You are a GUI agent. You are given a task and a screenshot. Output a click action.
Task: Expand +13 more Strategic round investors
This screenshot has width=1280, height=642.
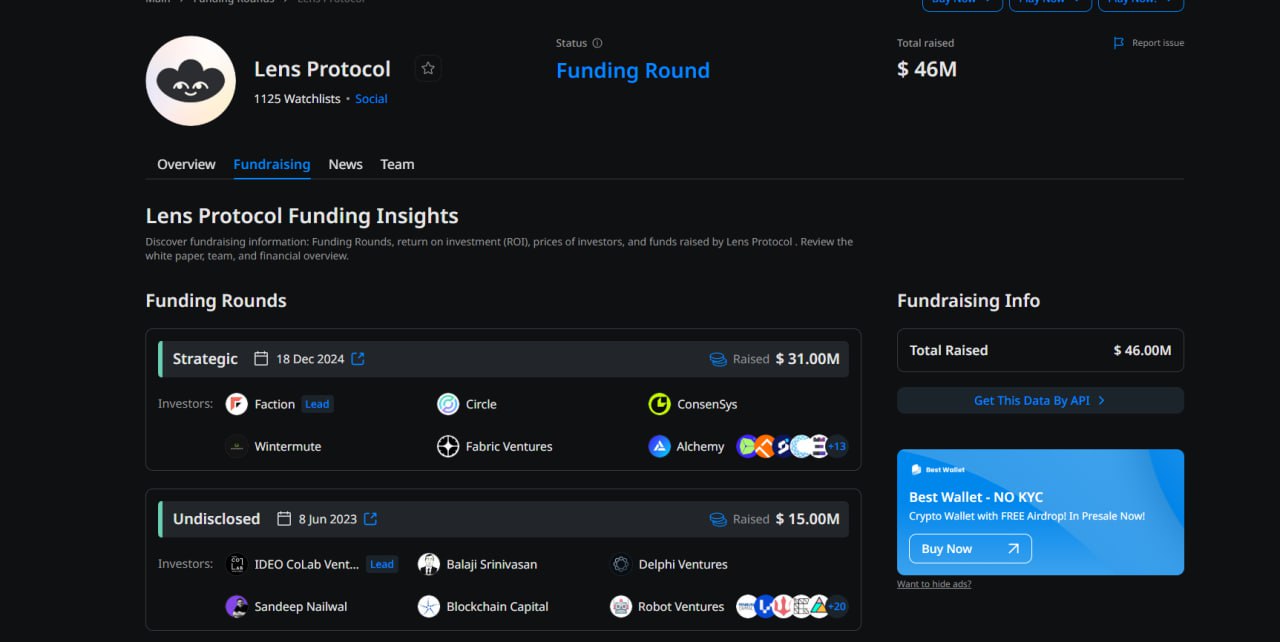(837, 446)
